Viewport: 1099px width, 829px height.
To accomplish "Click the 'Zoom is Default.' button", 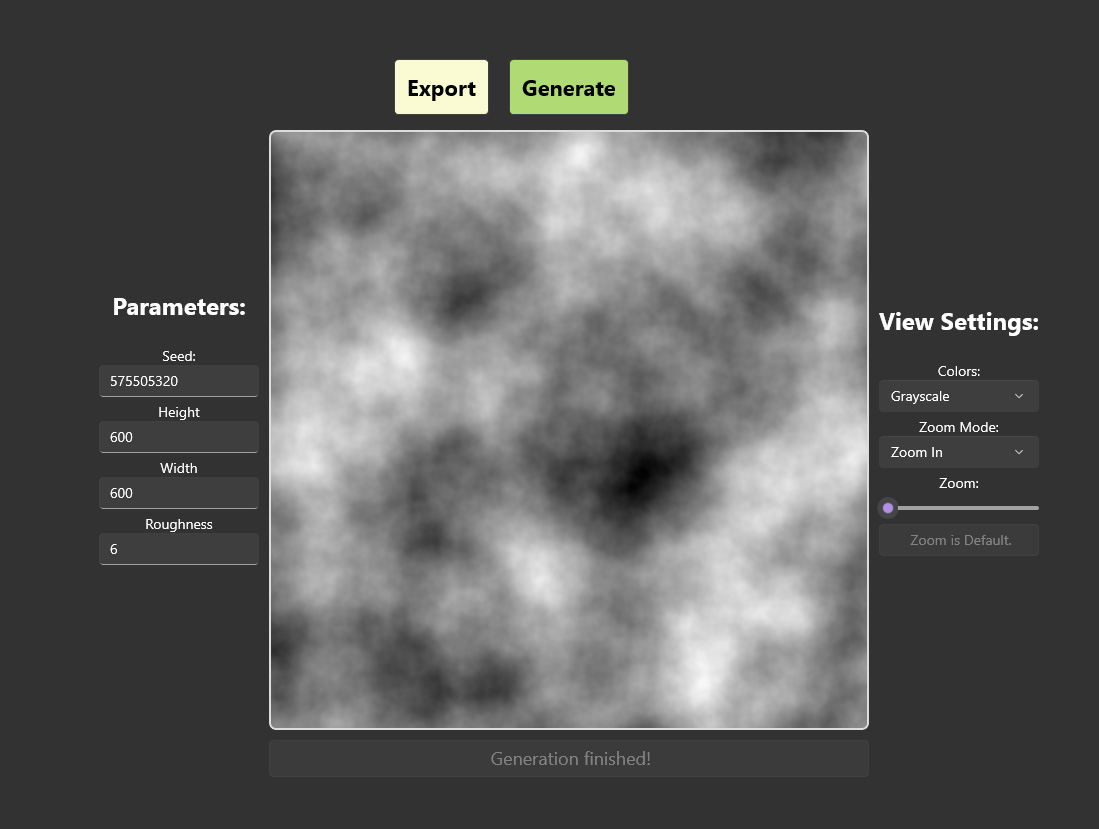I will pos(959,540).
